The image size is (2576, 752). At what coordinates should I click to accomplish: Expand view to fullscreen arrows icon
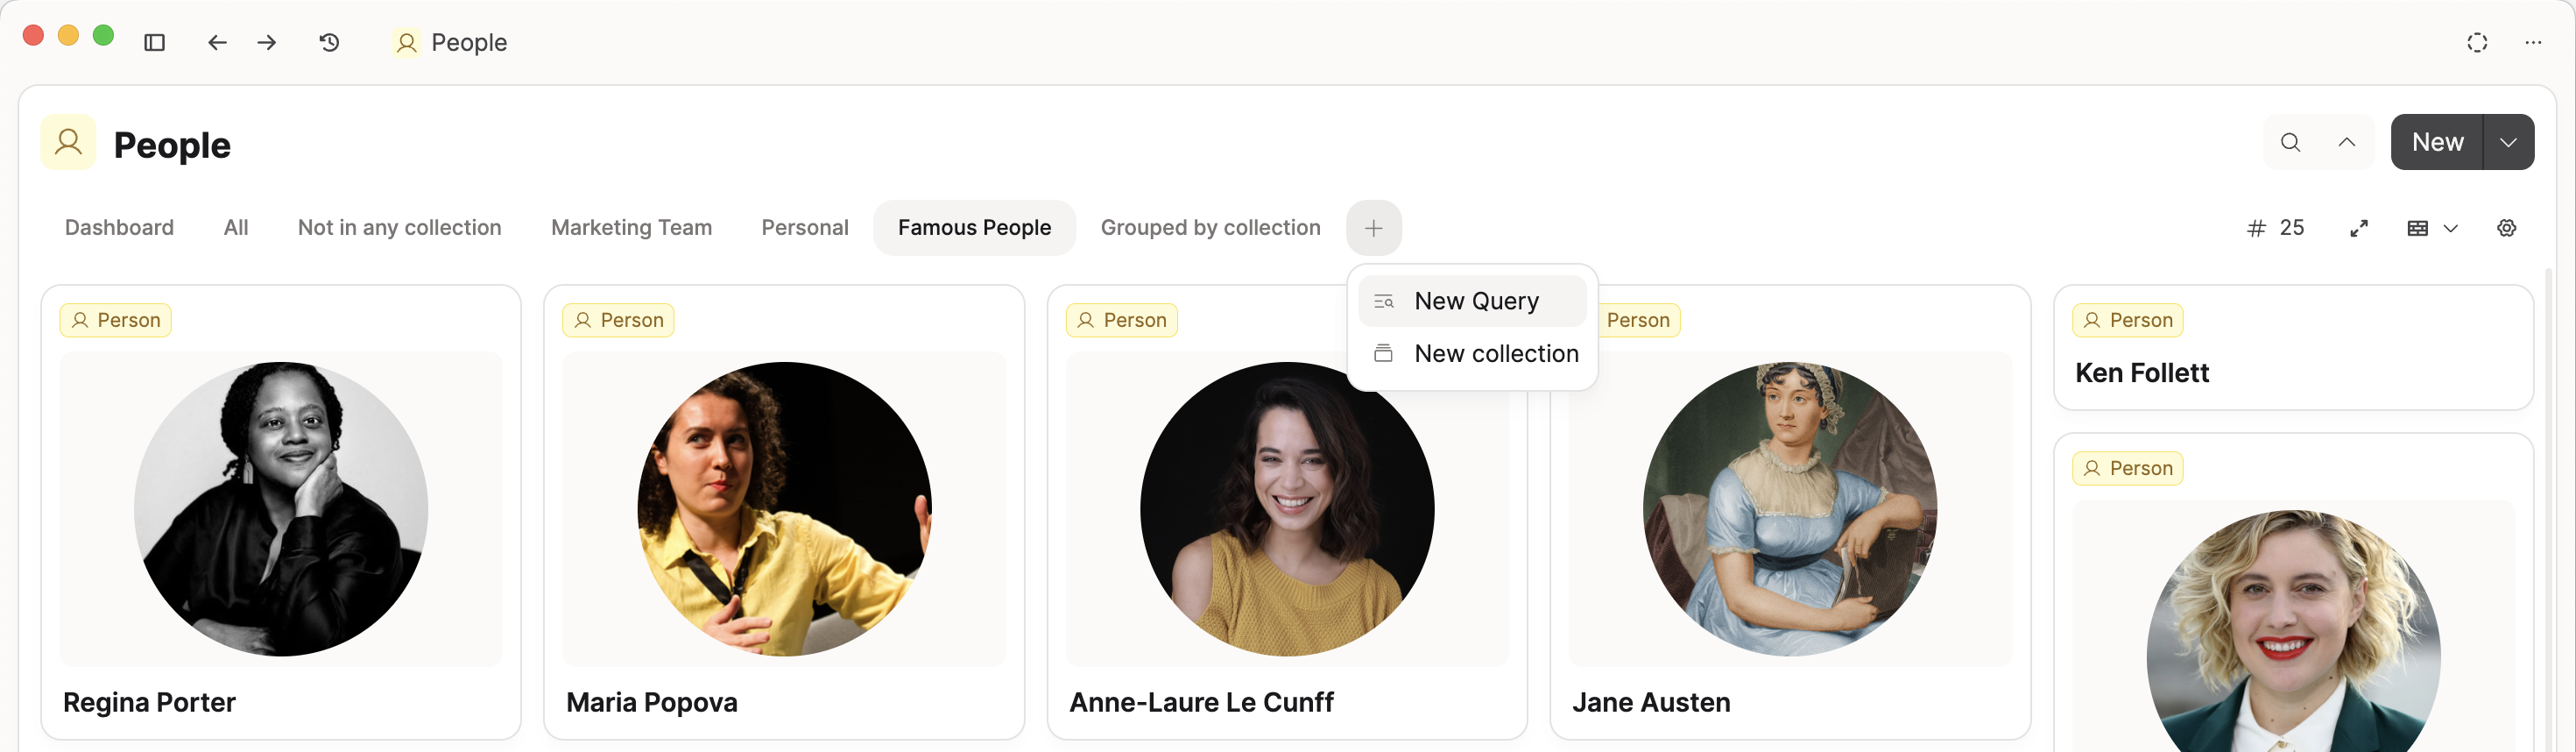tap(2359, 228)
